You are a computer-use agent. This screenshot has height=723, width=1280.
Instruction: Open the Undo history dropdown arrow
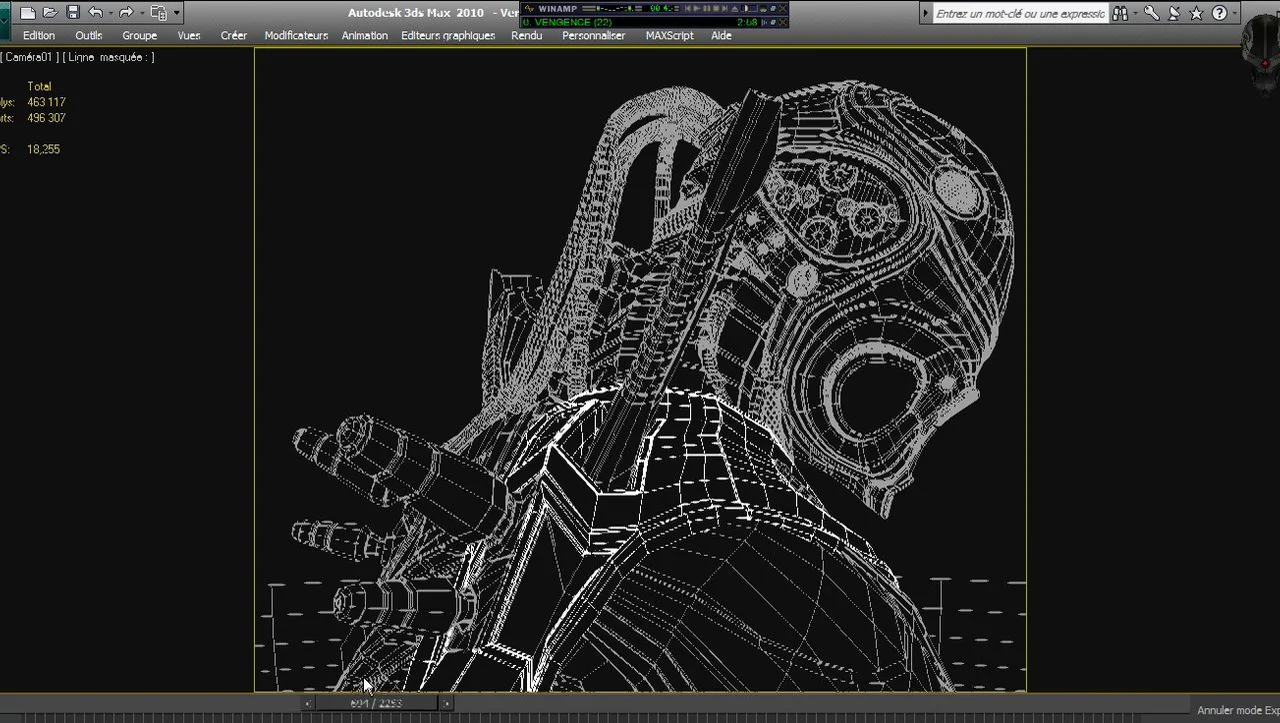pos(111,13)
